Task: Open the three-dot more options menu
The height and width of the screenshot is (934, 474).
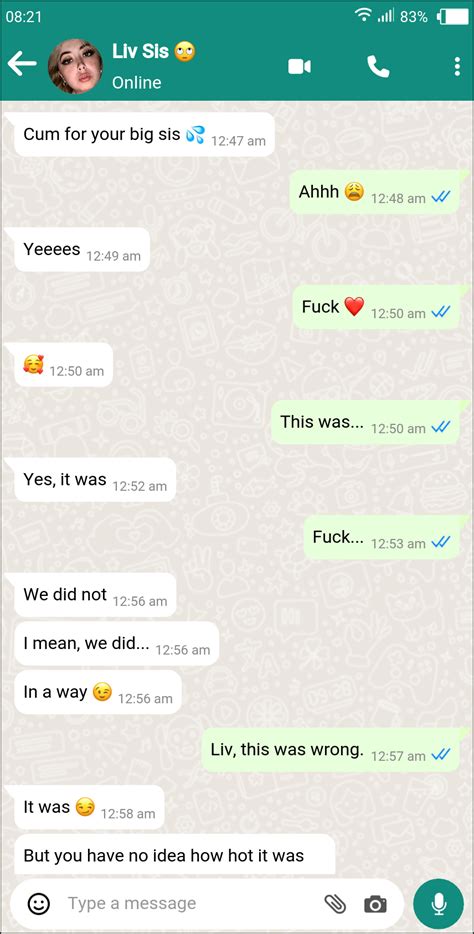Action: point(457,66)
